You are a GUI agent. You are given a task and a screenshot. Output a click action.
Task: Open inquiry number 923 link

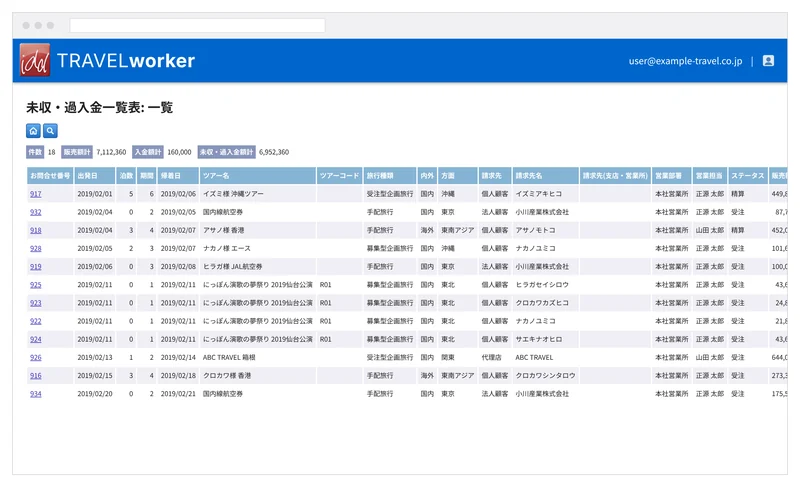(36, 303)
